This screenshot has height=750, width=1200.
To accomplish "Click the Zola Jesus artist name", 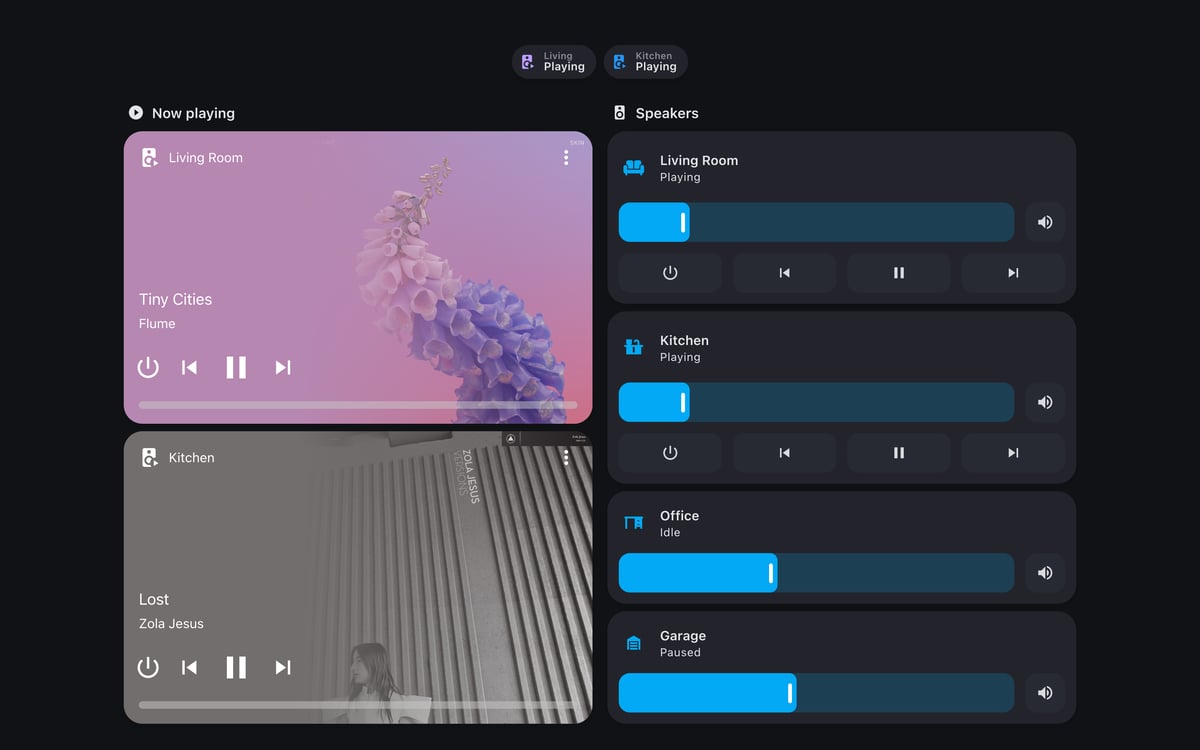I will coord(171,624).
